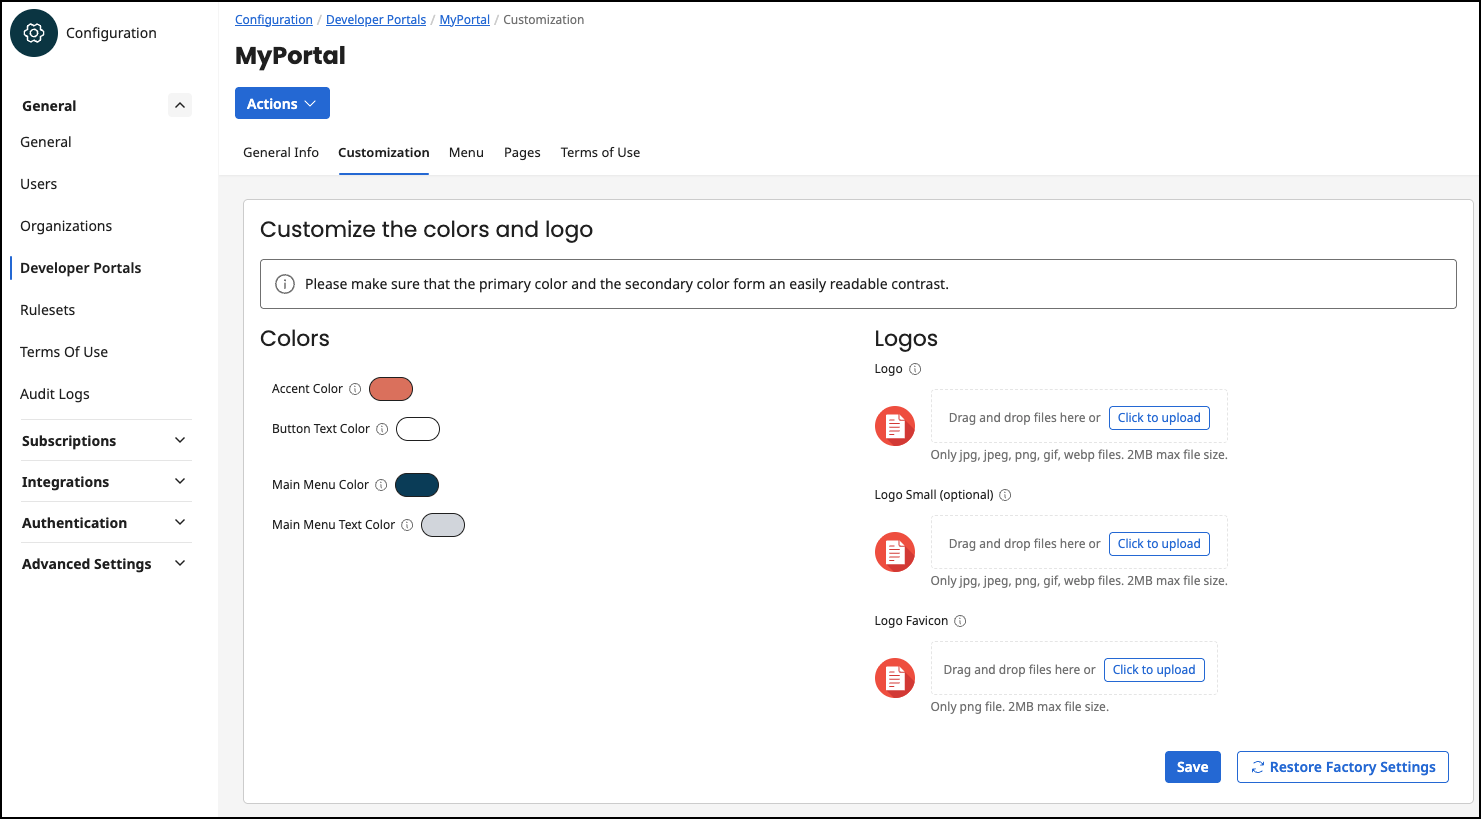Click the Logo Favicon file placeholder icon

(x=894, y=677)
